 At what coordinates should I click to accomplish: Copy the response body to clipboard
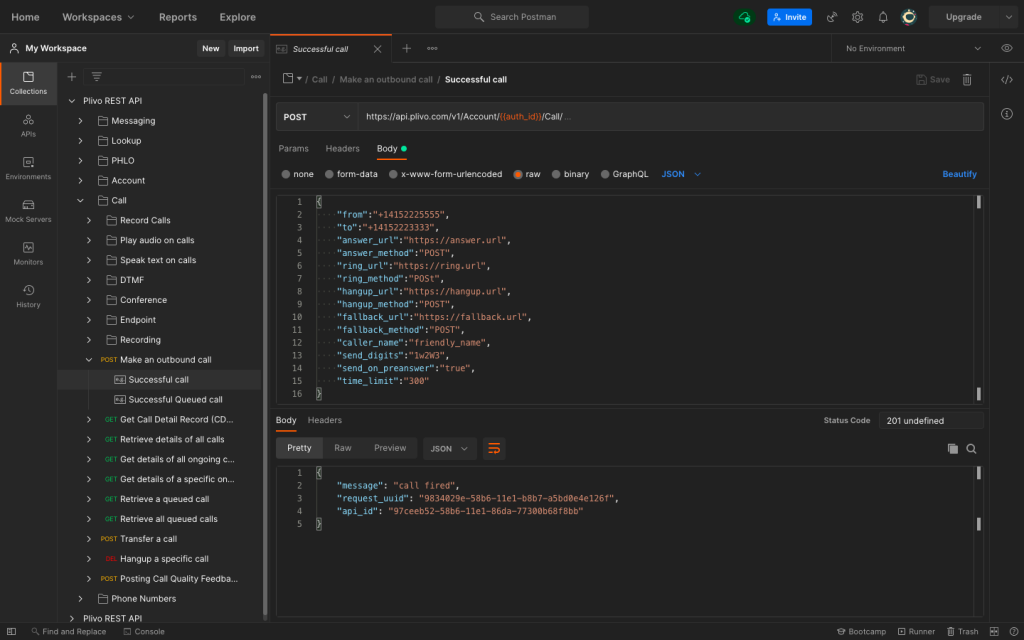pyautogui.click(x=953, y=449)
